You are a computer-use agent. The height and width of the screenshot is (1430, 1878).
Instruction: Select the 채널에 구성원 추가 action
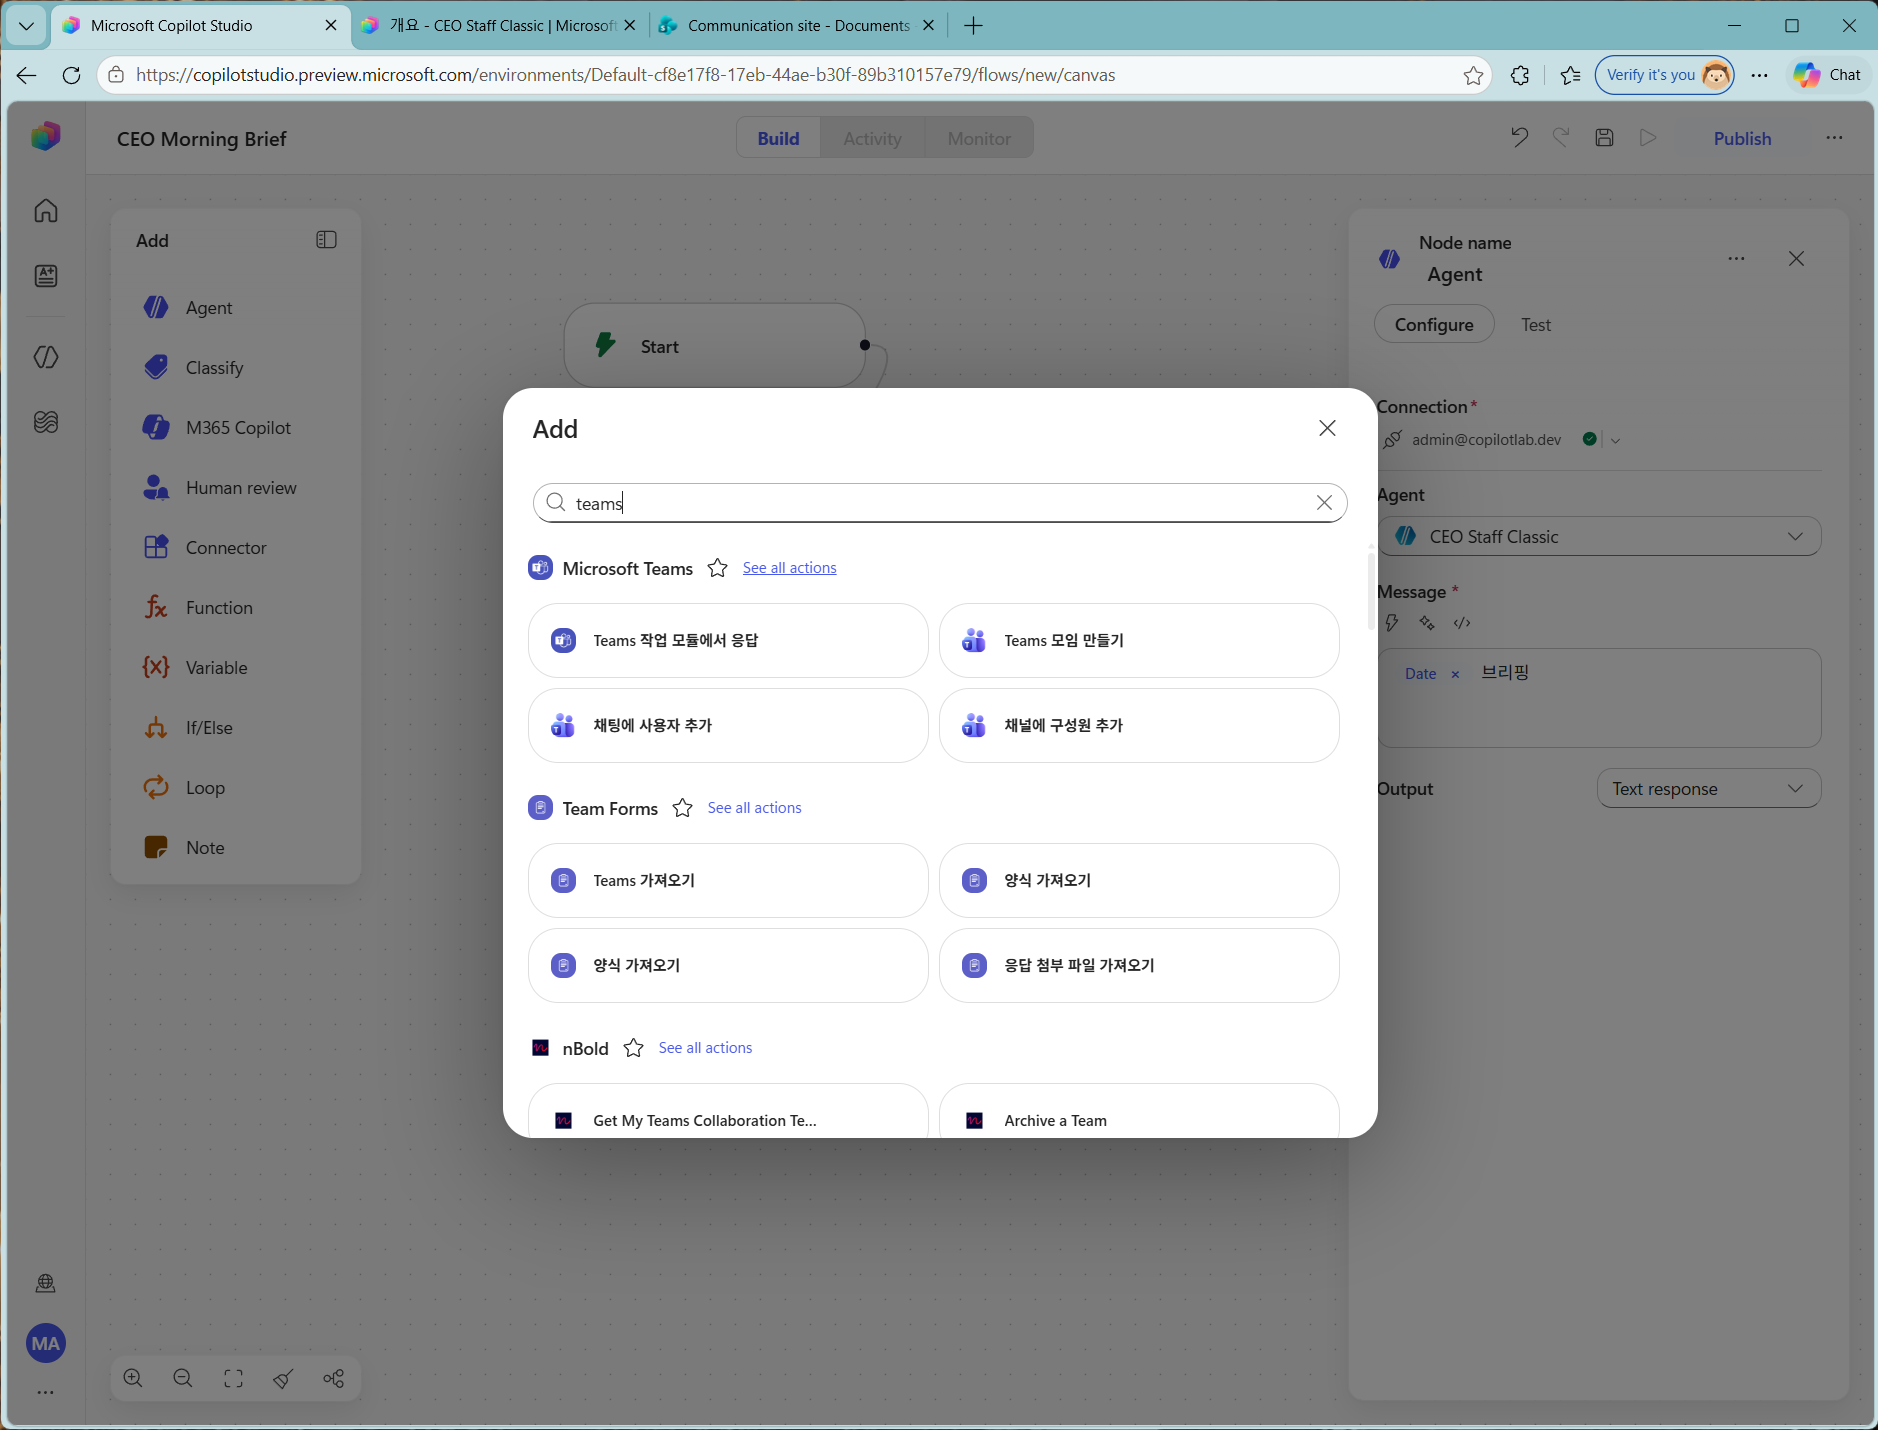pyautogui.click(x=1139, y=725)
